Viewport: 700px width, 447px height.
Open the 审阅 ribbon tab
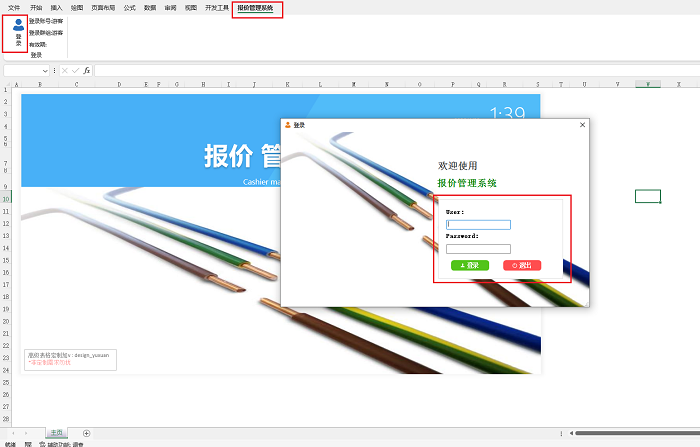tap(171, 8)
